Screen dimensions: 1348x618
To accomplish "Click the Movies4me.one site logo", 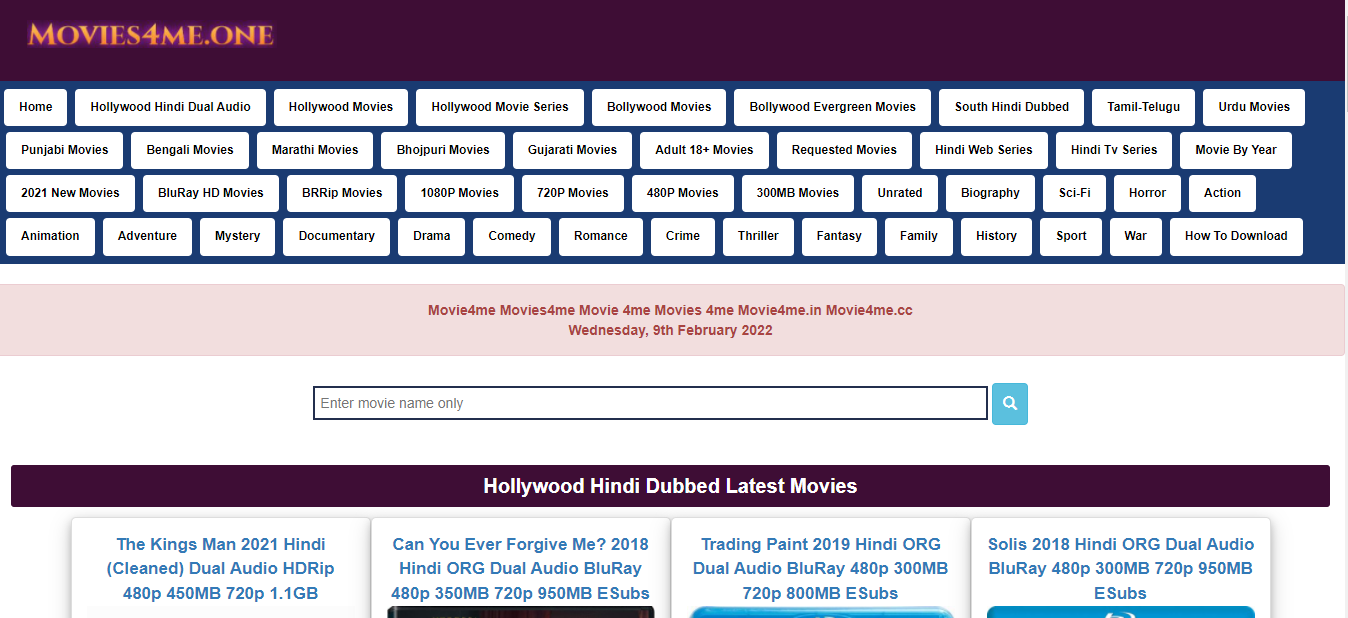I will click(150, 35).
